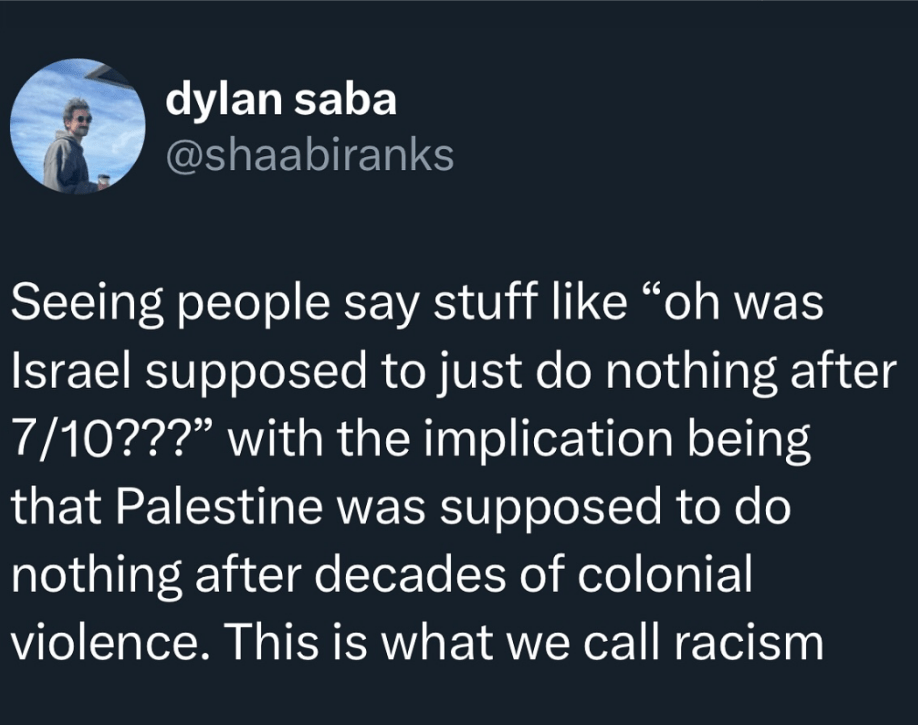Click the display name dylan saba
Viewport: 918px width, 725px height.
coord(281,100)
